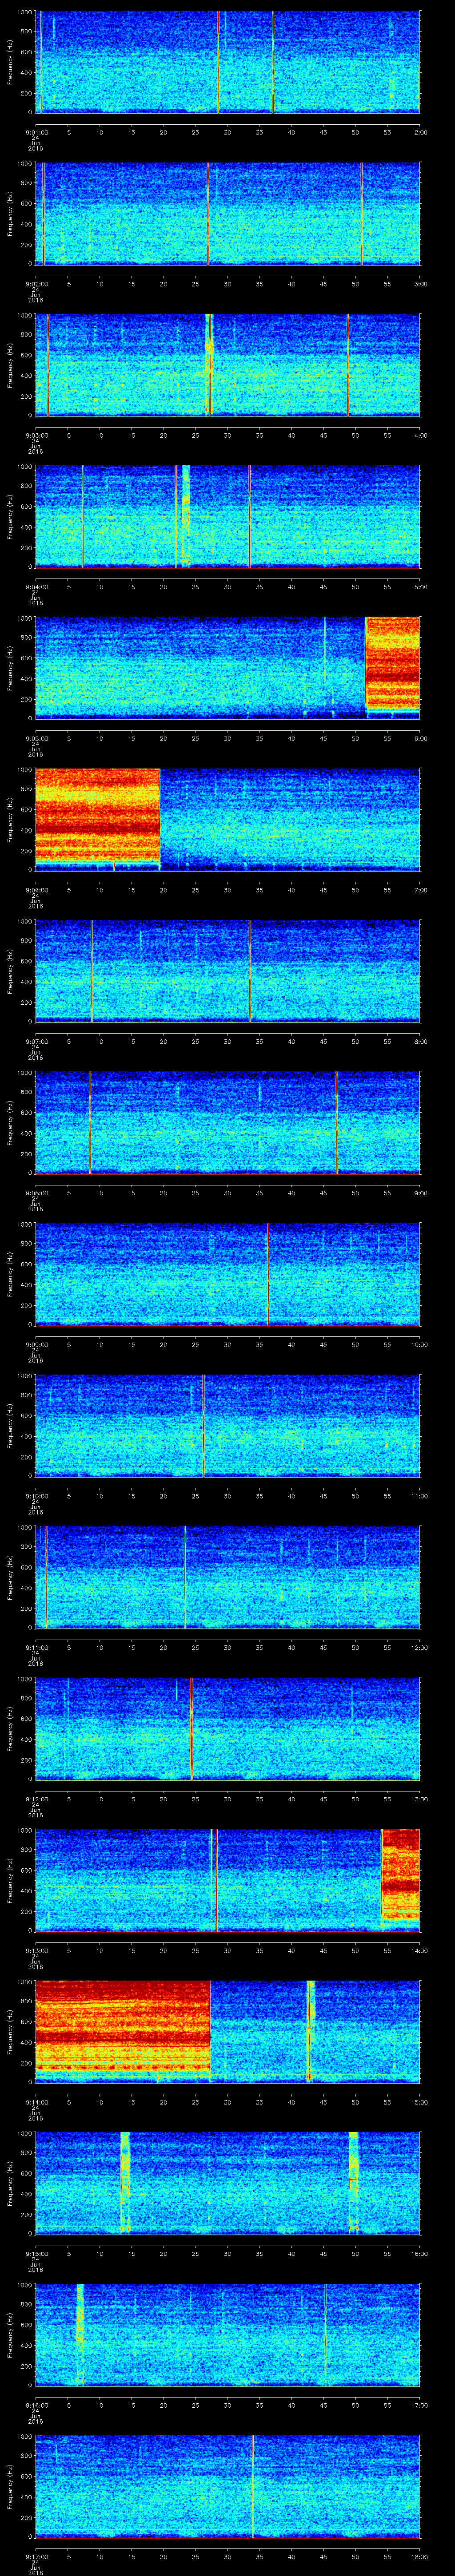
Task: Click the "Frequency (Hz)" axis label of the 9:01:00 panel
Action: click(10, 62)
